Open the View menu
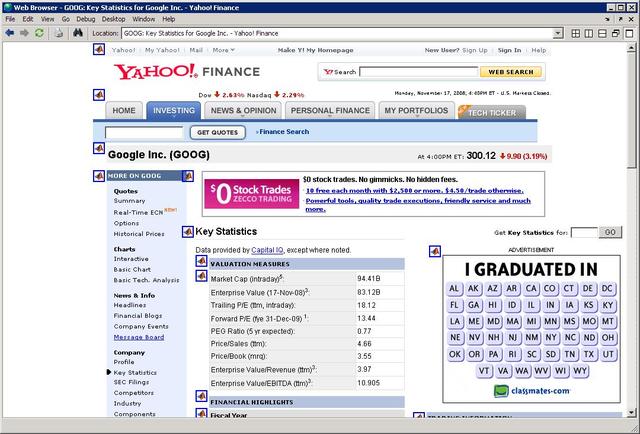Image resolution: width=640 pixels, height=434 pixels. [x=47, y=19]
